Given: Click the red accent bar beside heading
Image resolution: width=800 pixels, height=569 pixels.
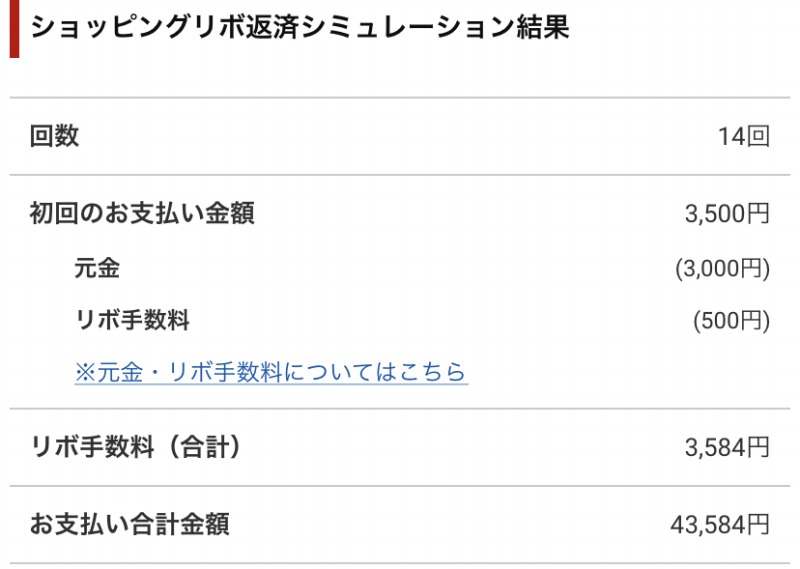Looking at the screenshot, I should (14, 28).
